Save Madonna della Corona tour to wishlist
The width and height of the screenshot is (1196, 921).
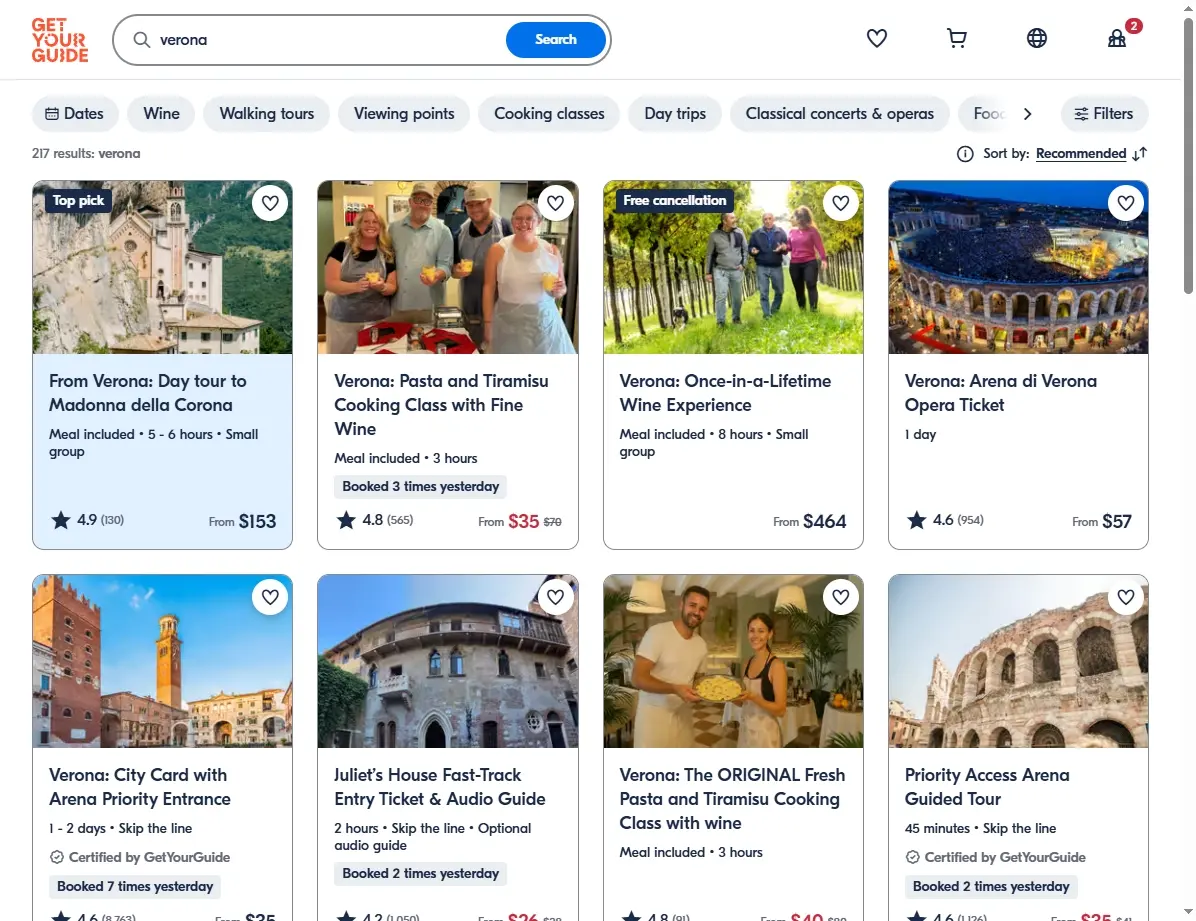pyautogui.click(x=270, y=203)
